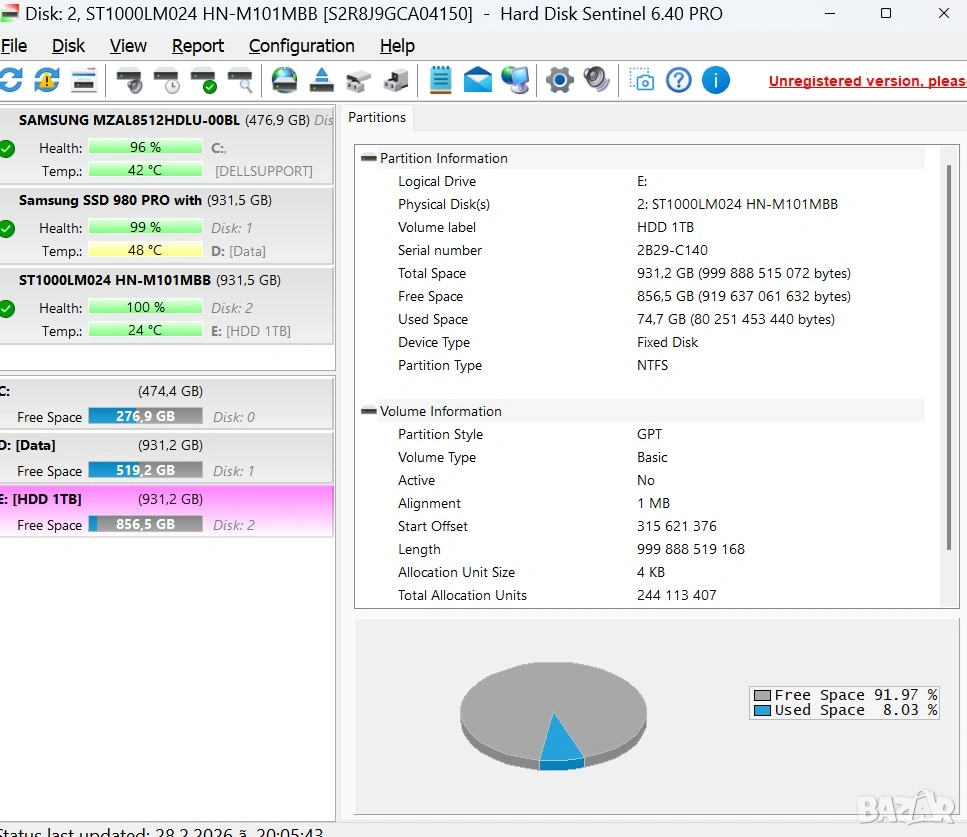Viewport: 967px width, 837px height.
Task: Click the speaker sound alert icon
Action: pyautogui.click(x=597, y=80)
